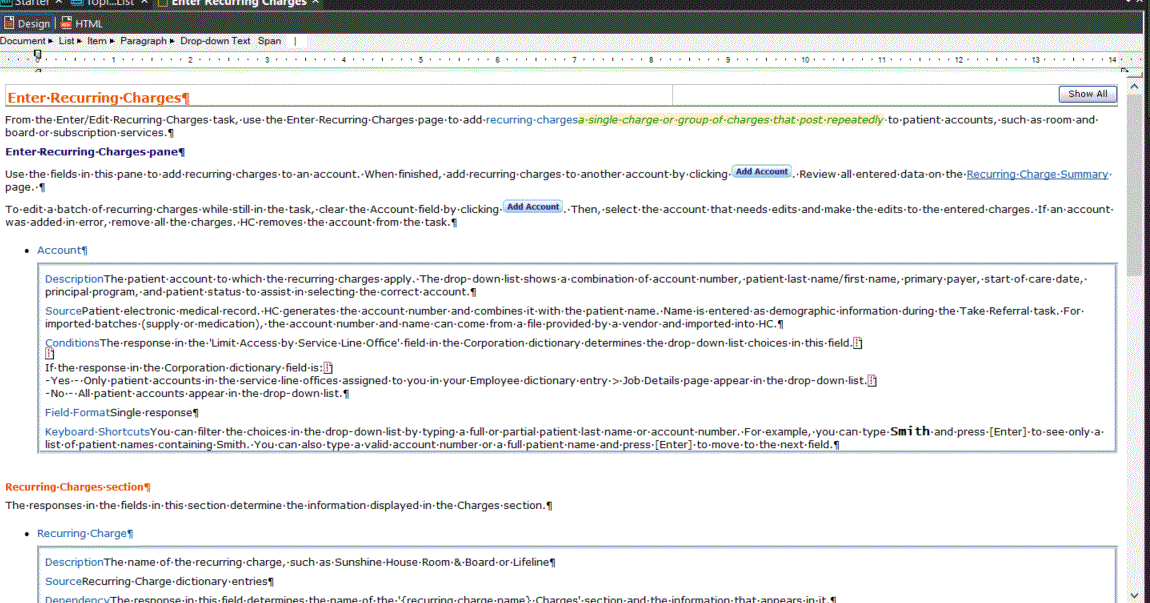The image size is (1150, 603).
Task: Collapse the Account drop-down text
Action: point(59,250)
